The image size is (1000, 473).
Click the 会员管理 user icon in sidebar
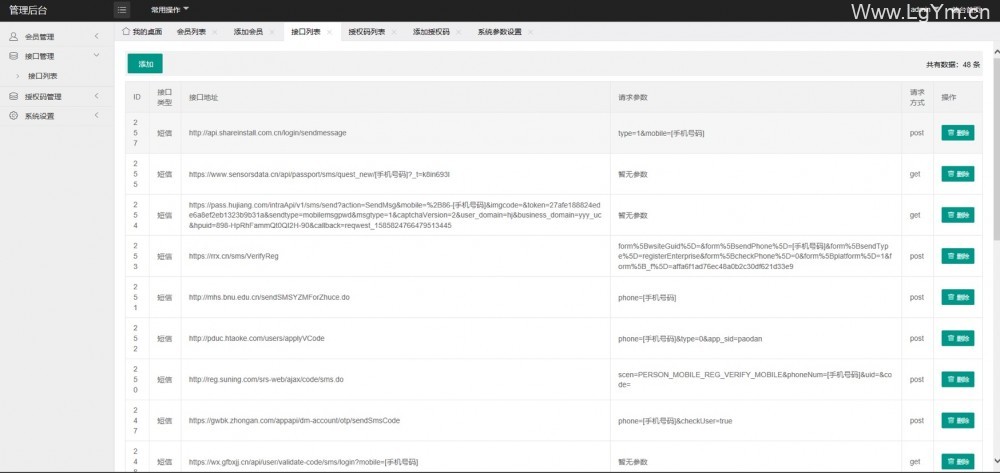click(13, 36)
